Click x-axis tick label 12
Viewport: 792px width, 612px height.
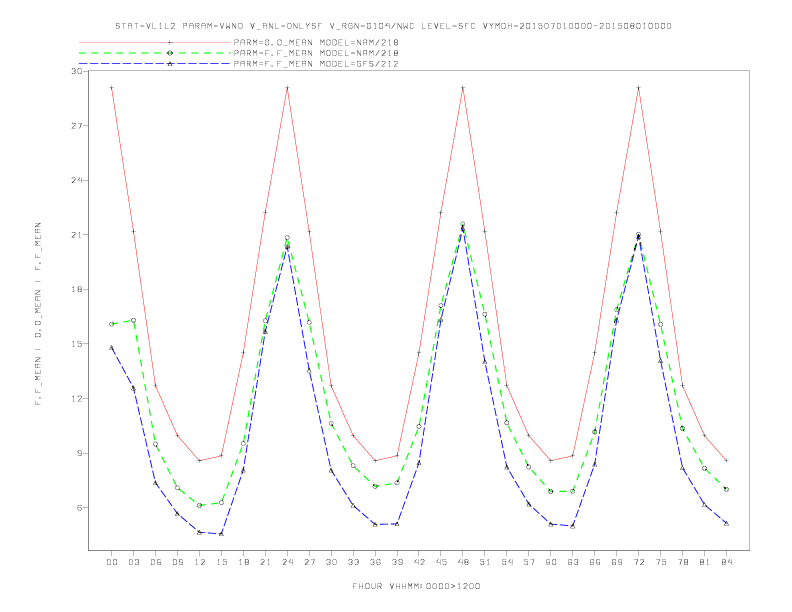click(200, 562)
